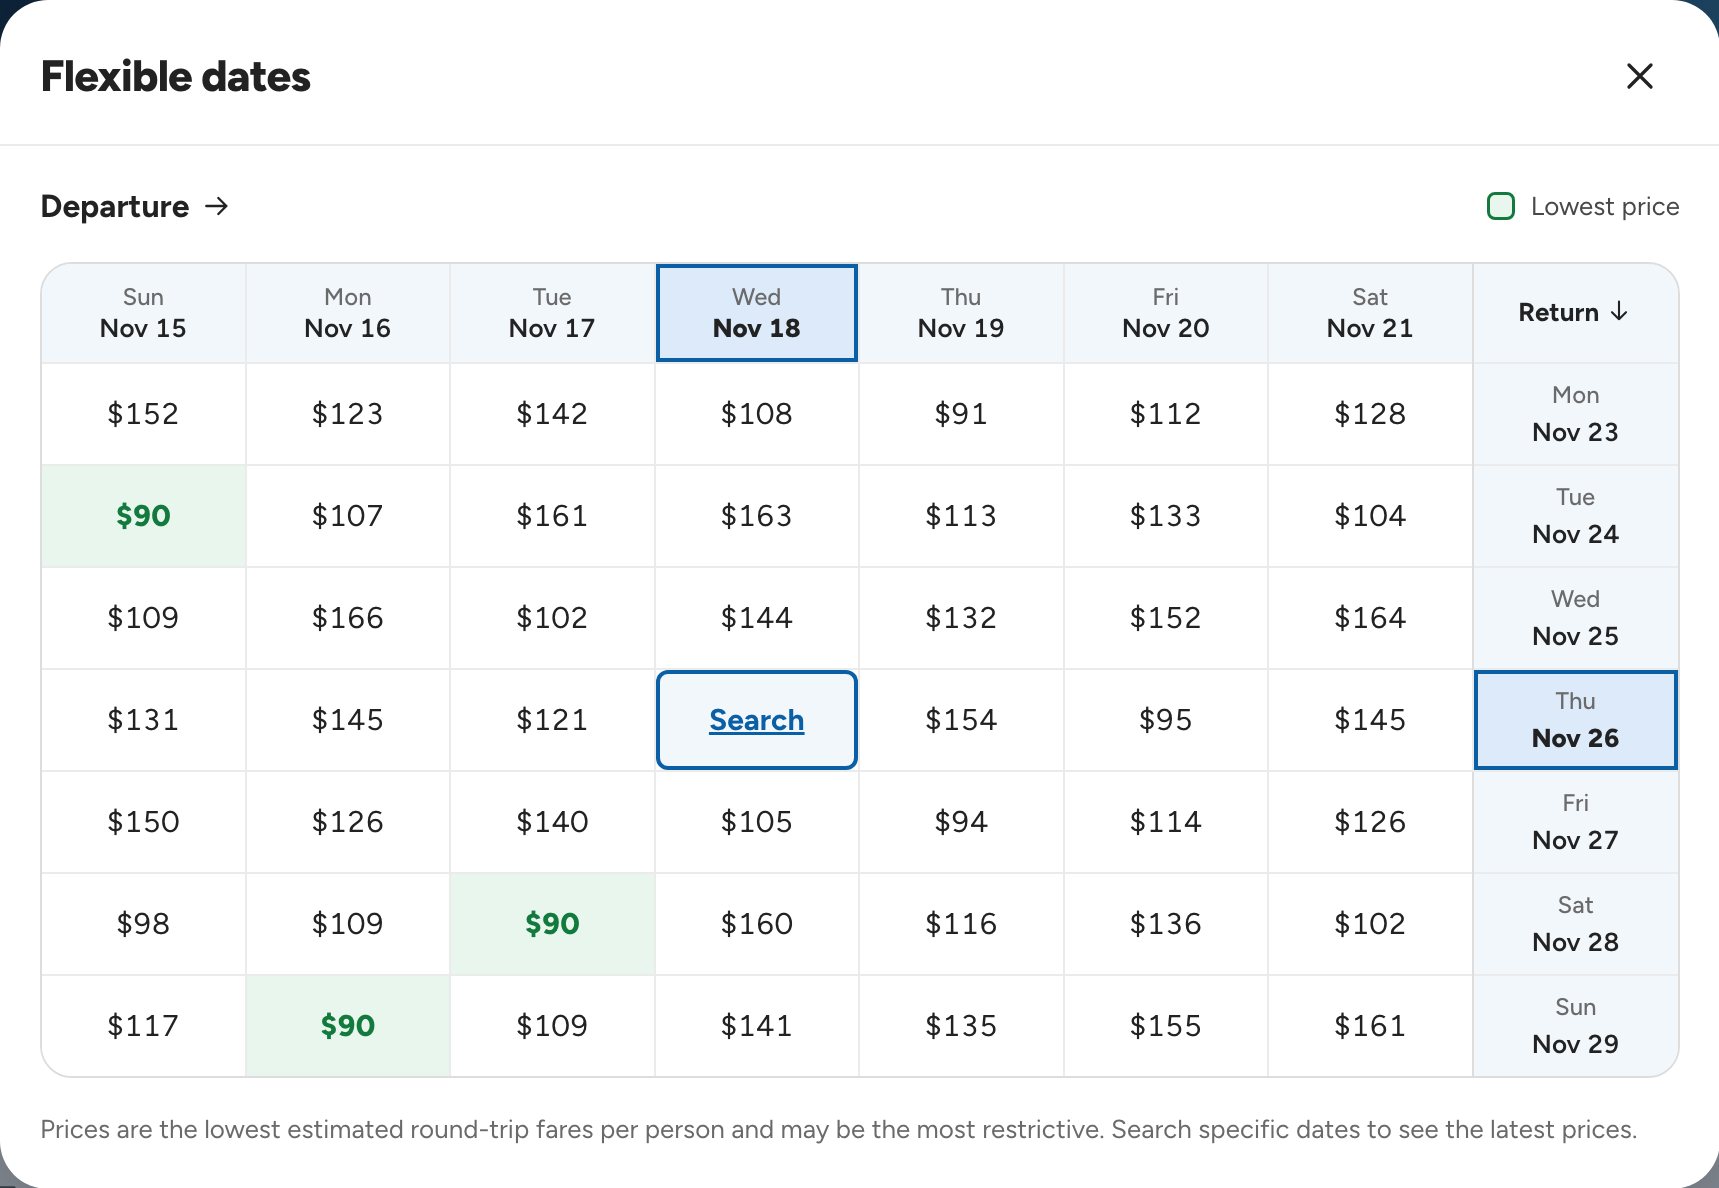Select the $121 fare for Nov 17
Viewport: 1719px width, 1188px height.
pyautogui.click(x=552, y=720)
